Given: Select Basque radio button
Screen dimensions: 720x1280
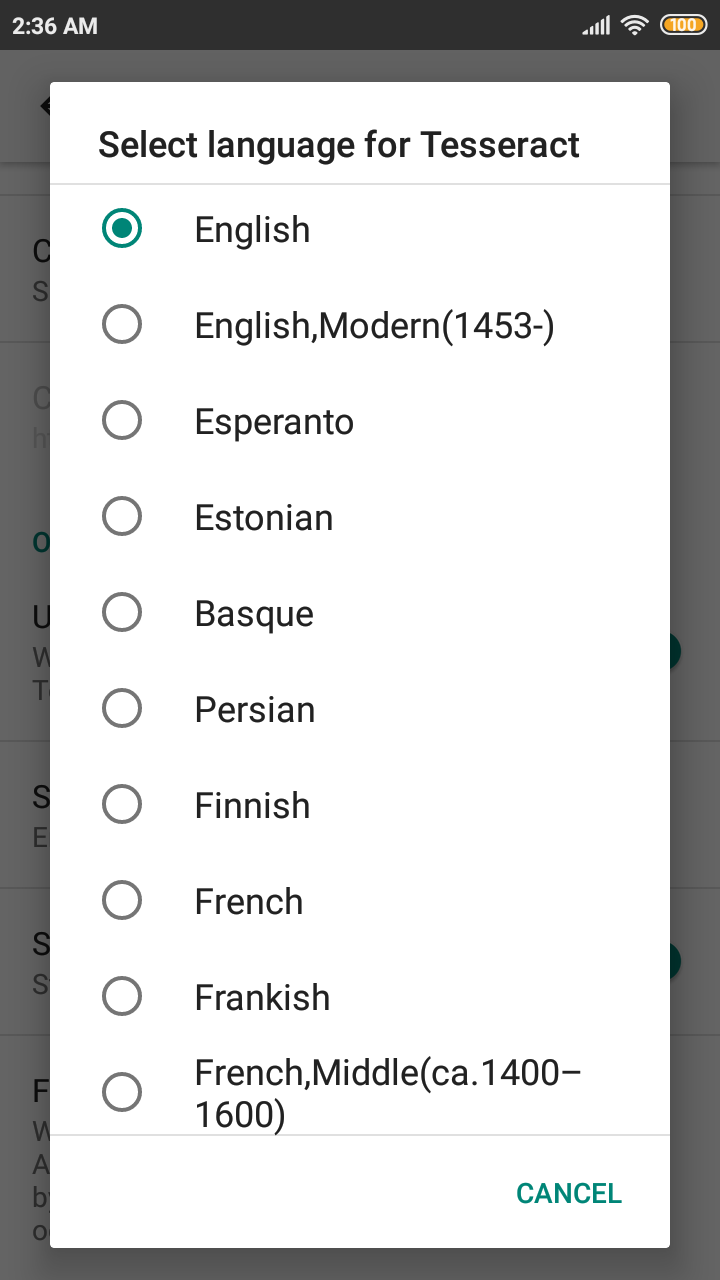Looking at the screenshot, I should [x=122, y=613].
